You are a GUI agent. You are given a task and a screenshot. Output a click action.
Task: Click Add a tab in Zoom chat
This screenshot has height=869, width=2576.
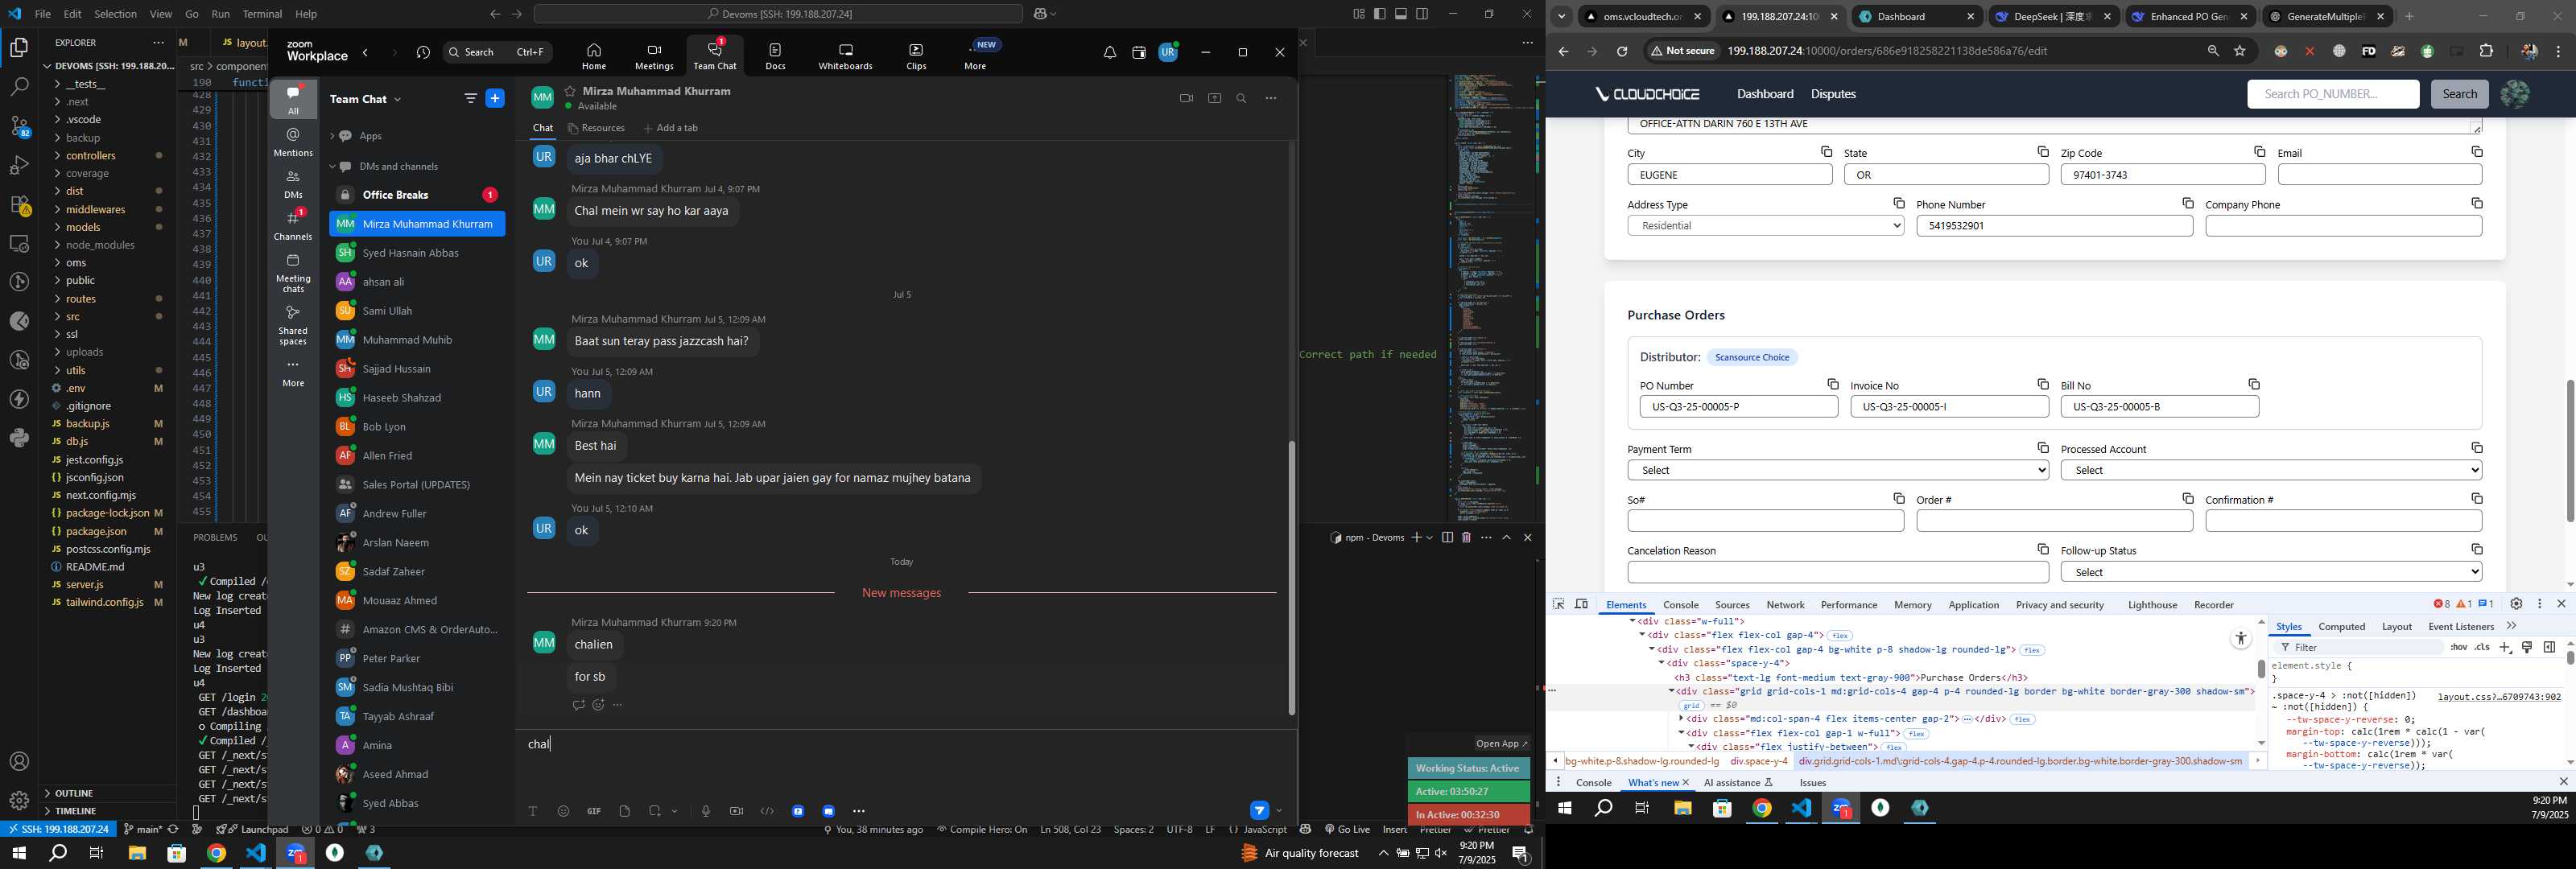tap(670, 128)
